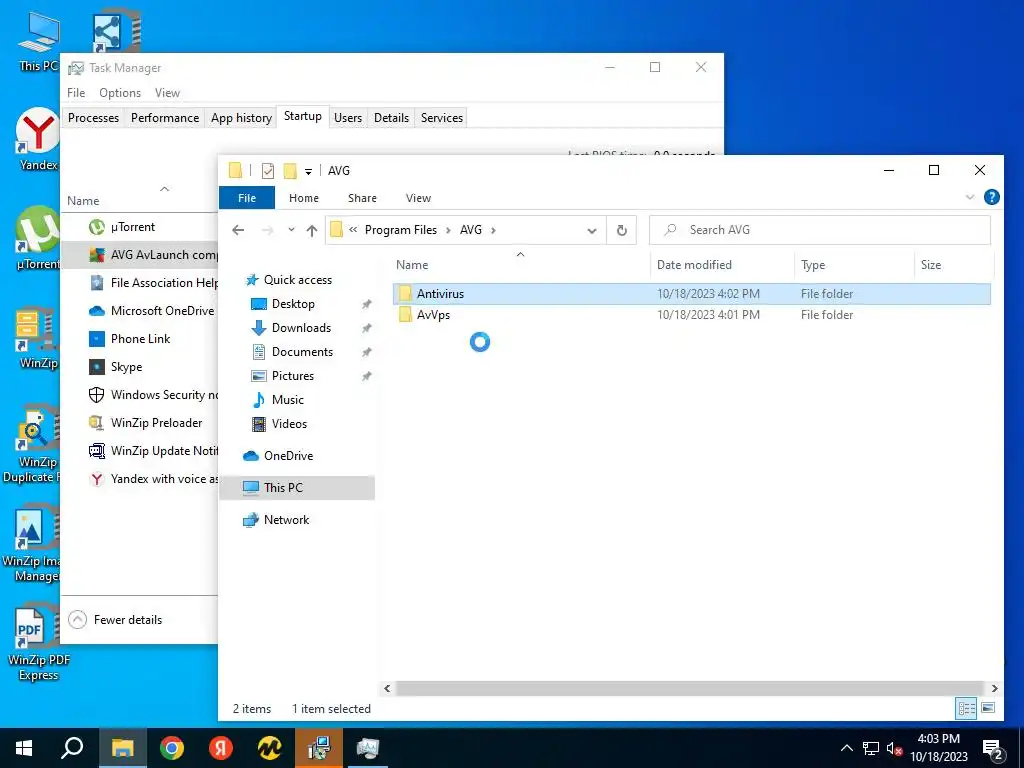The width and height of the screenshot is (1024, 768).
Task: Click the Windows Security shield icon
Action: coord(97,395)
